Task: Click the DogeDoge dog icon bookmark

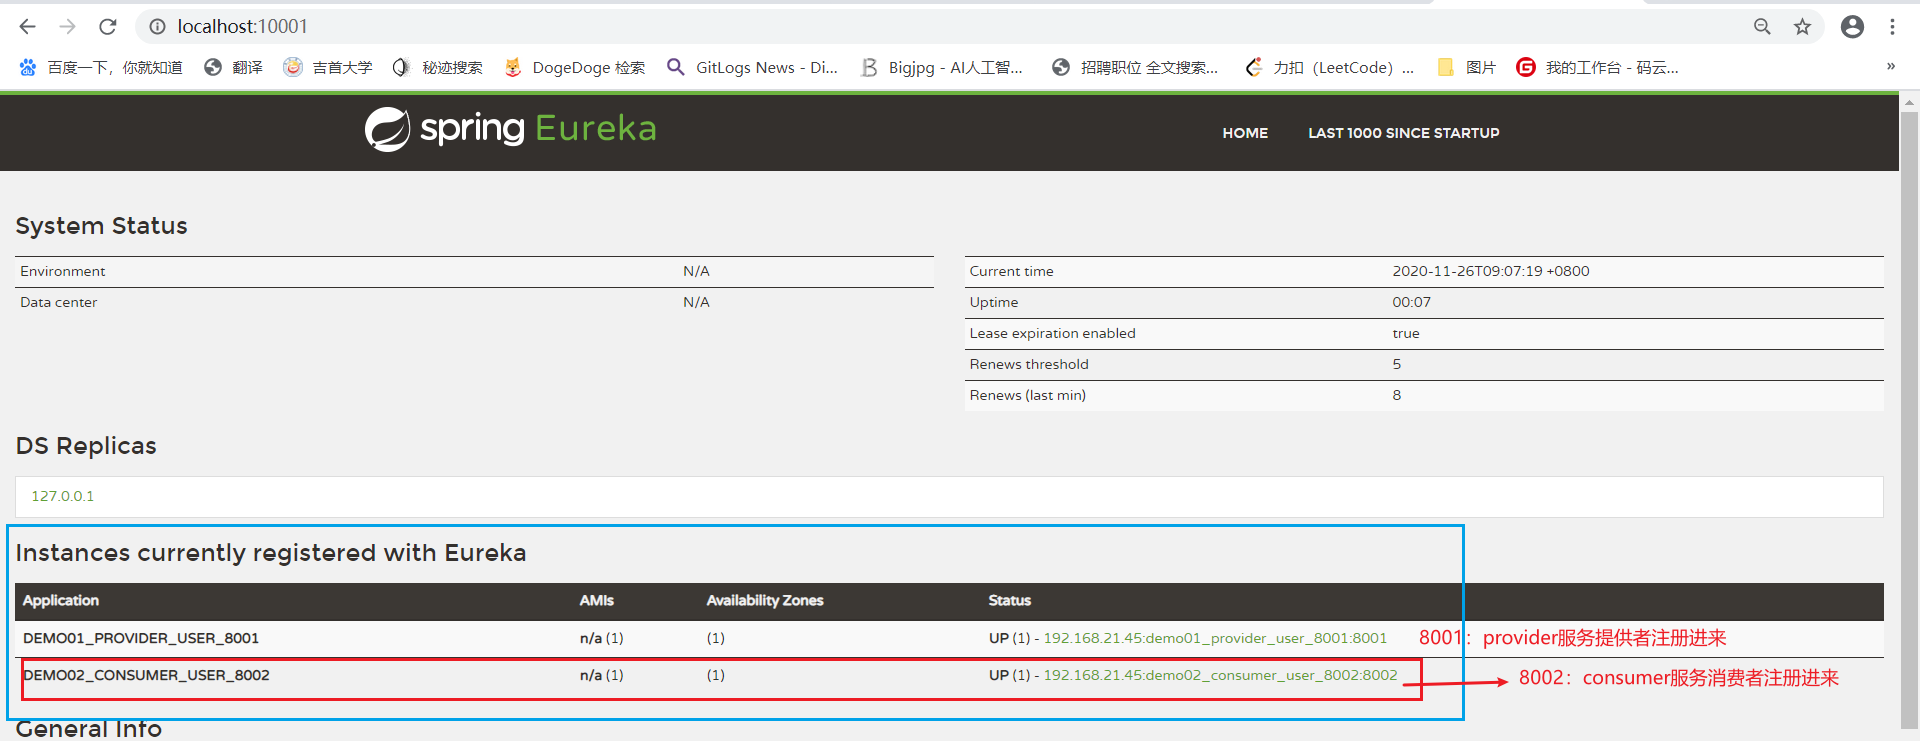Action: coord(513,67)
